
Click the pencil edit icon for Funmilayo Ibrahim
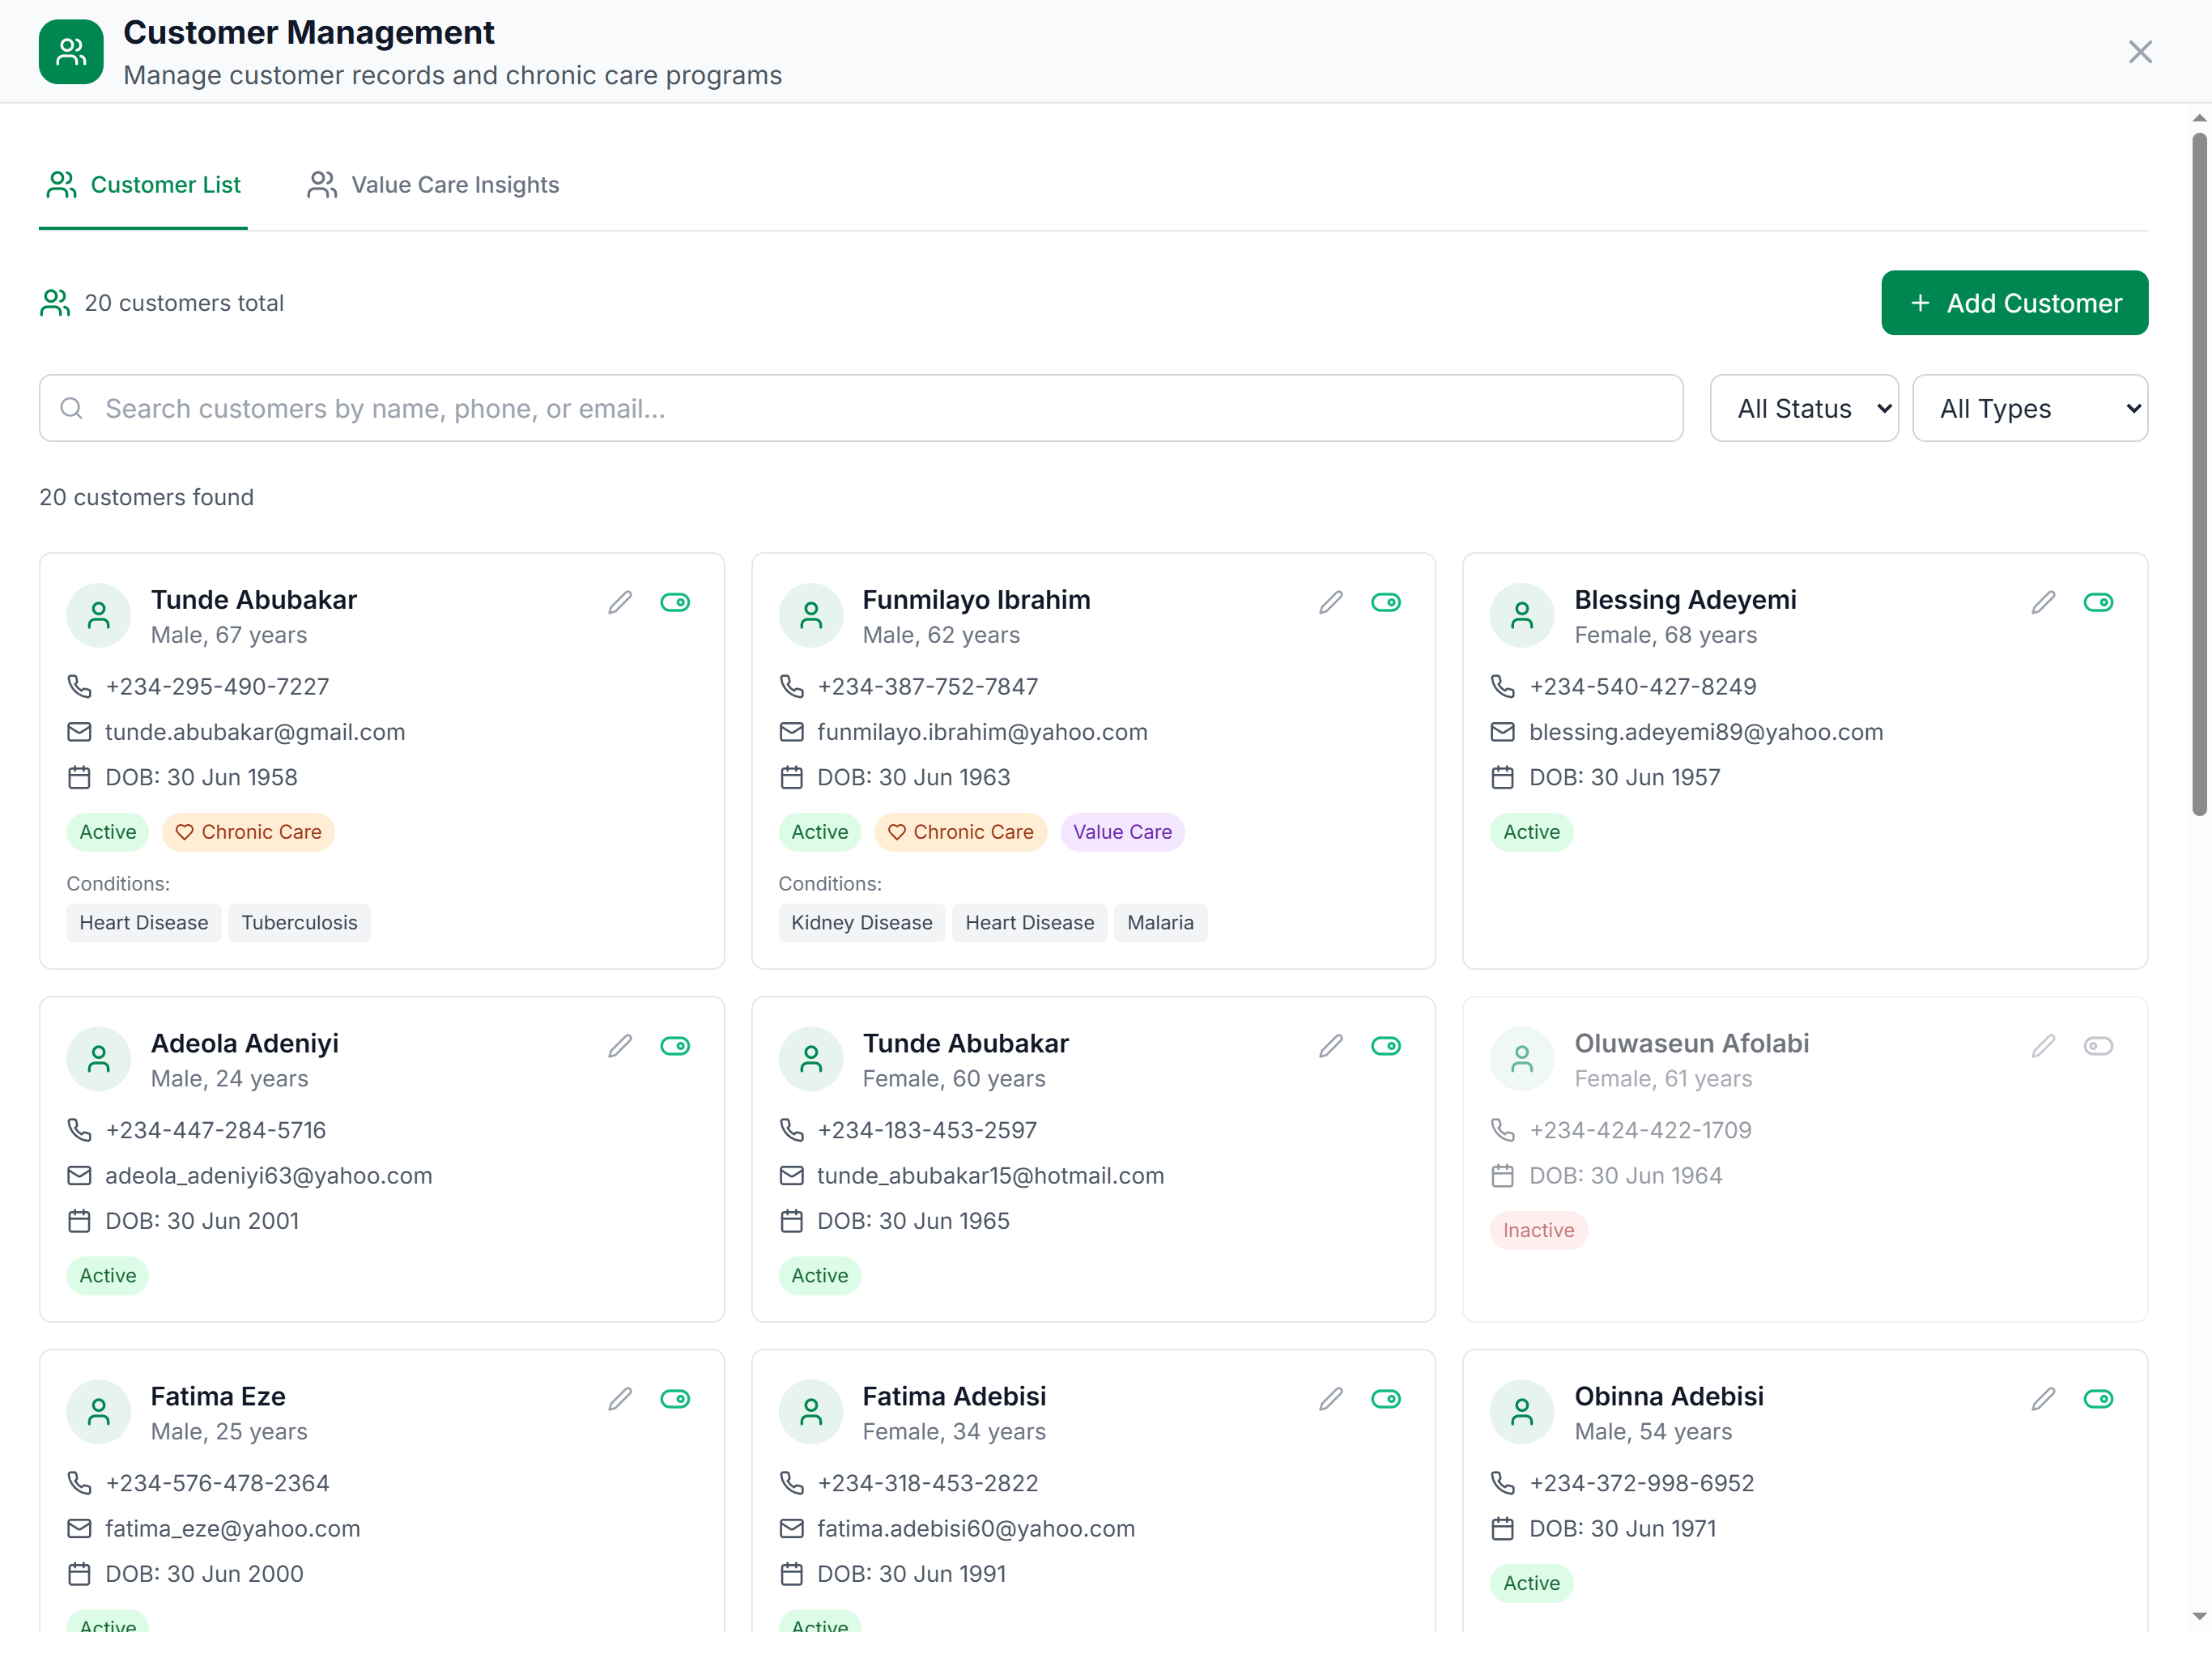1331,602
